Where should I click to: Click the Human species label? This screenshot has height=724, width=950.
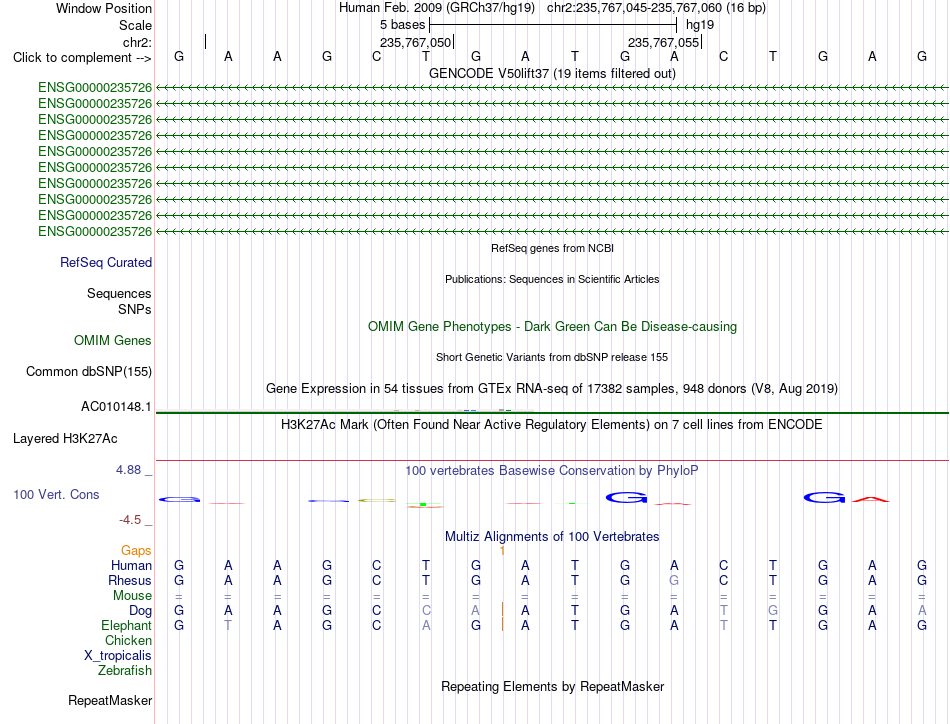pos(131,565)
